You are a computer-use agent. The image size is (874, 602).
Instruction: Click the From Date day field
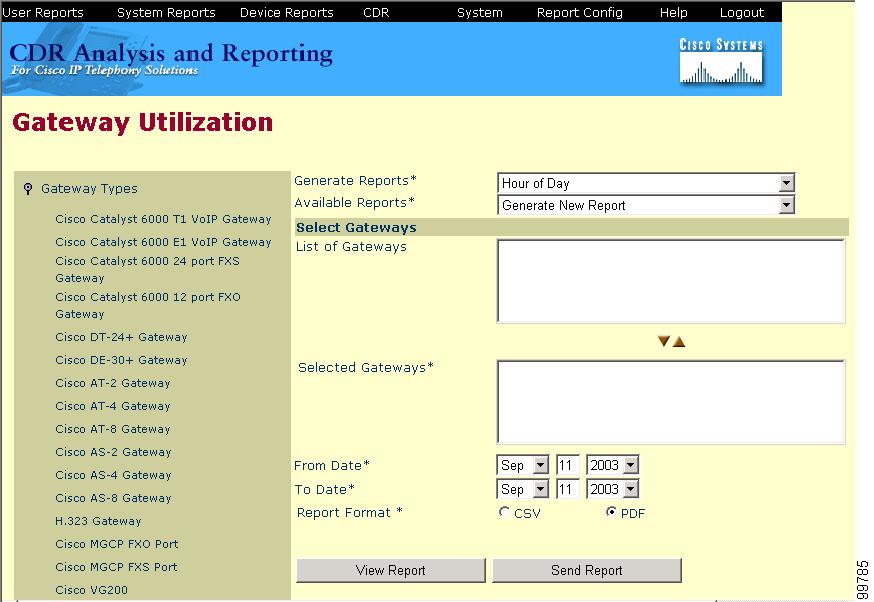click(567, 465)
